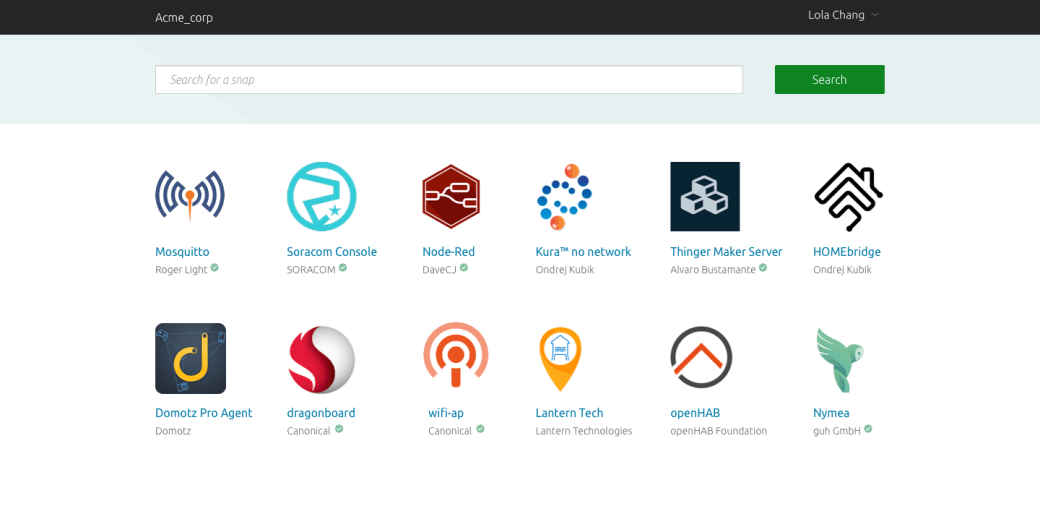This screenshot has width=1040, height=506.
Task: Click publisher name Alvaro Bustamante
Action: pyautogui.click(x=713, y=270)
